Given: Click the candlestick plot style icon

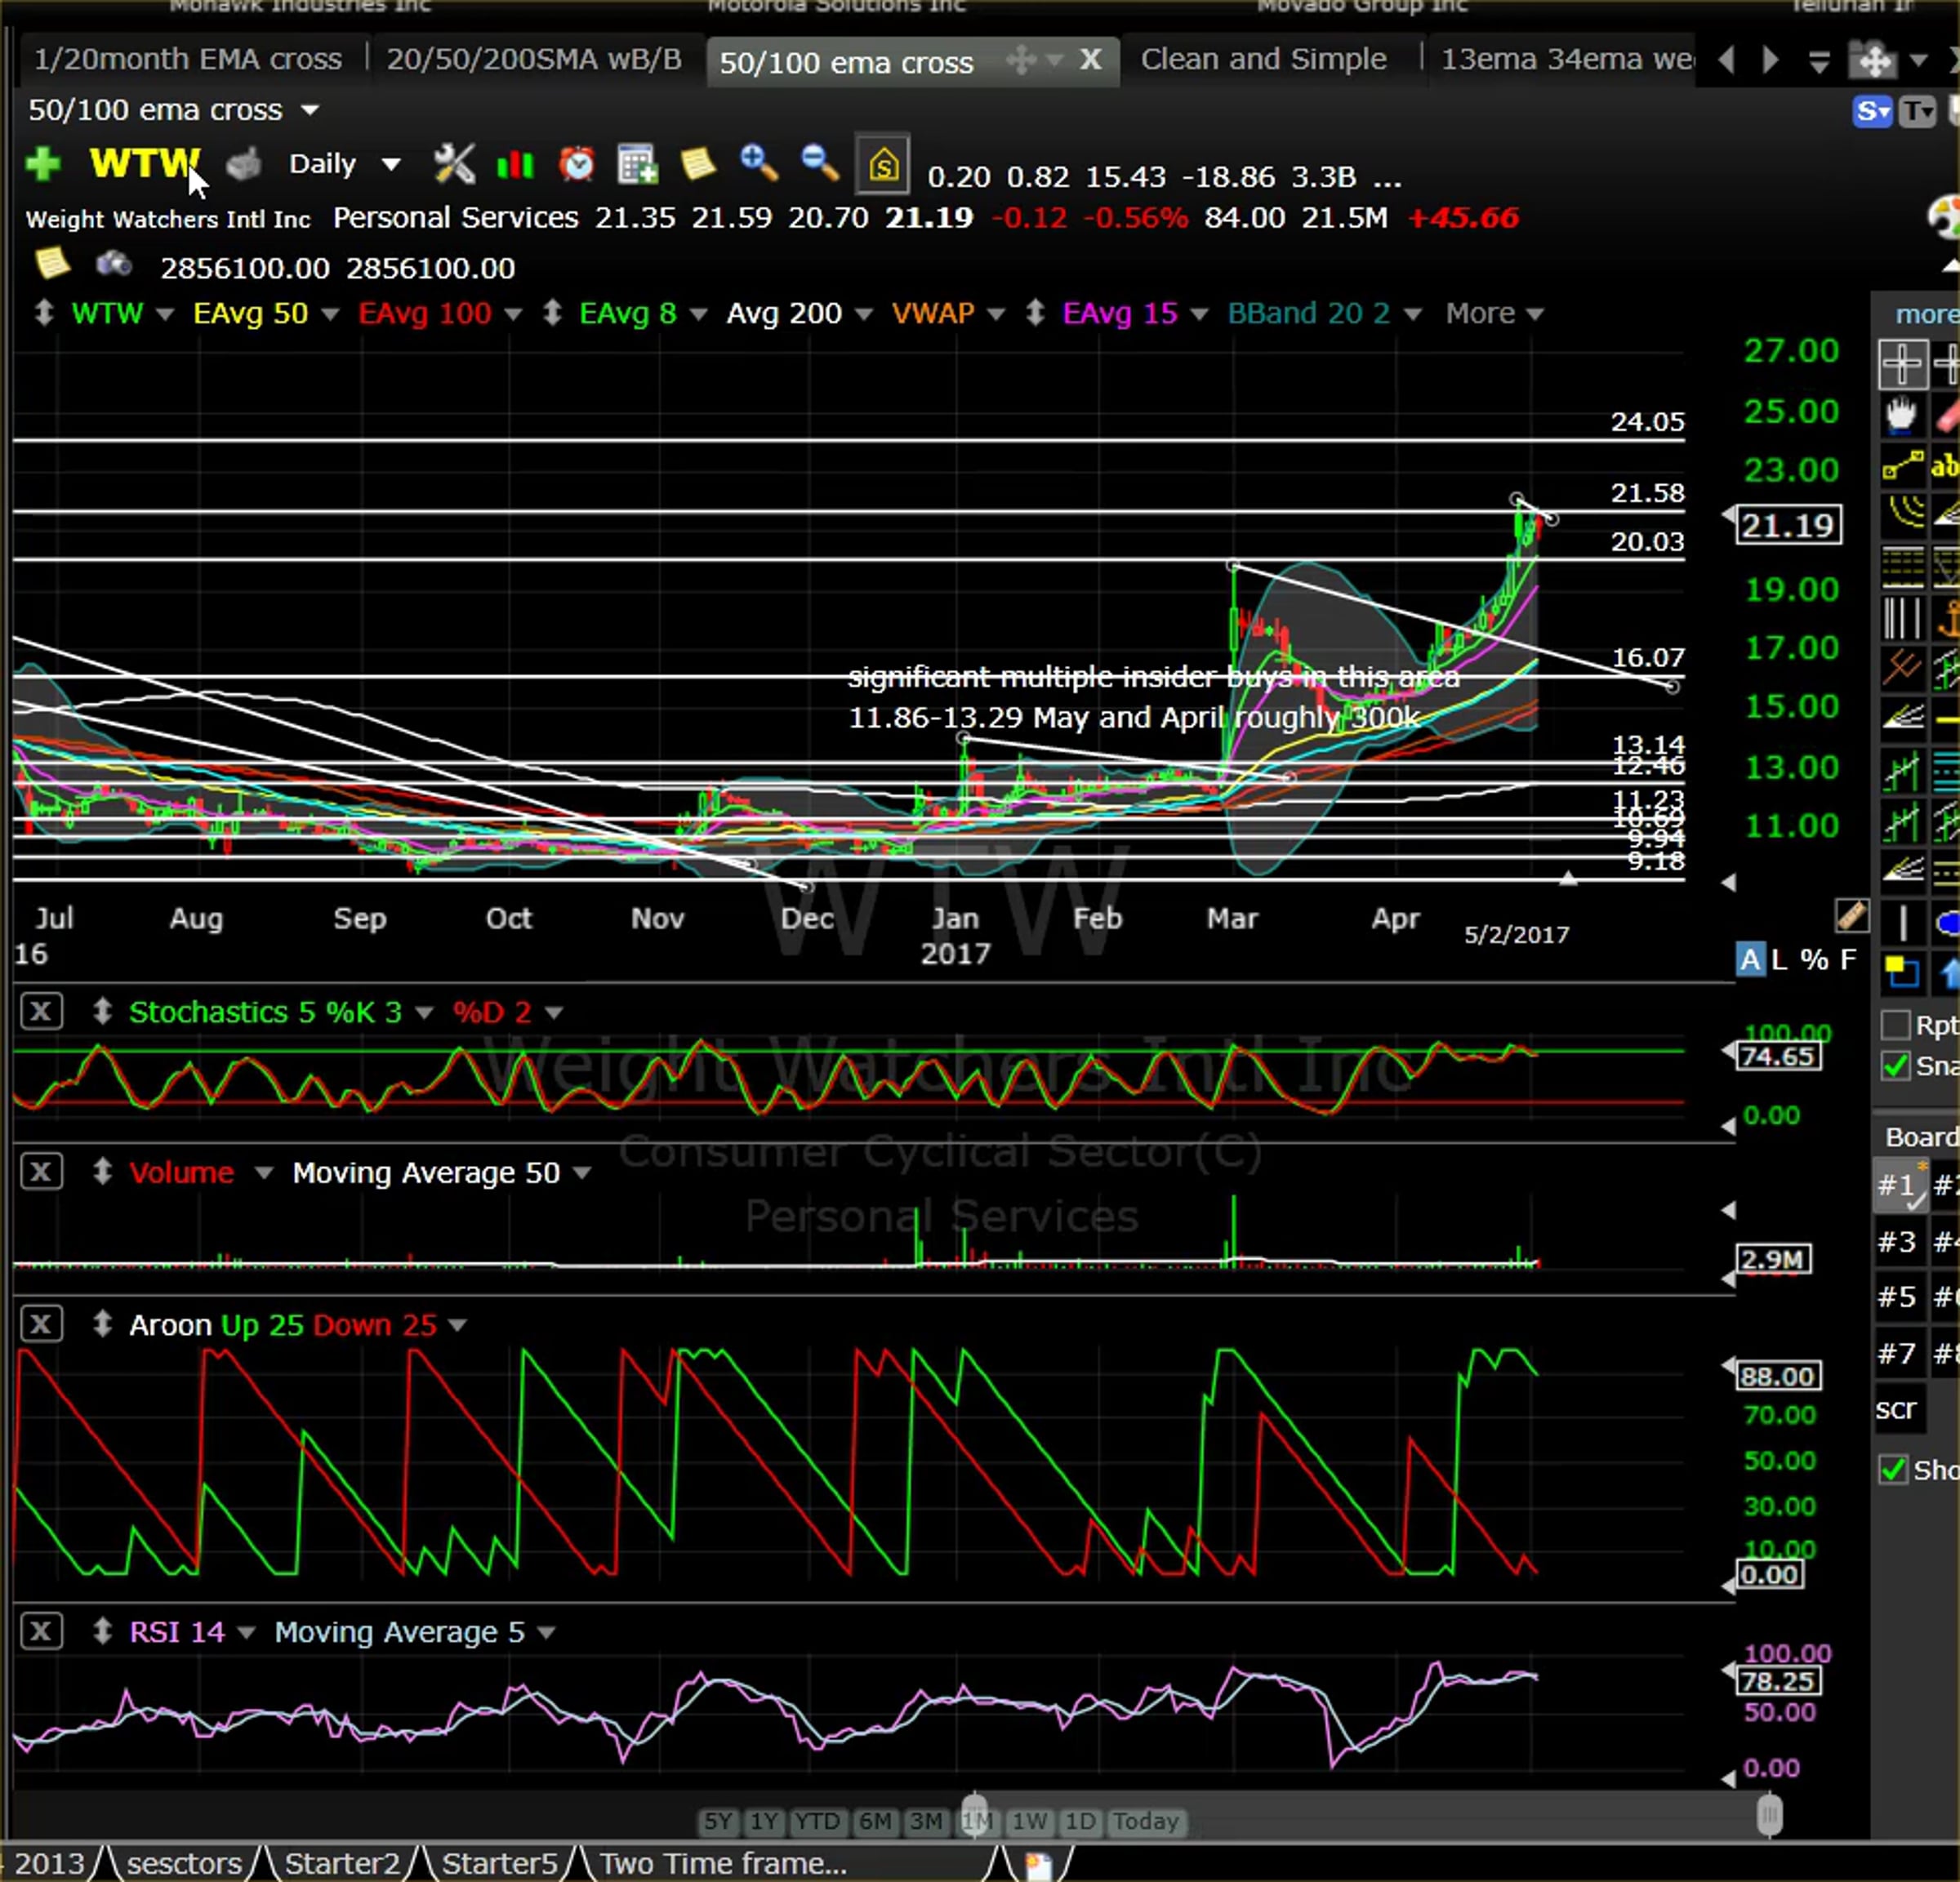Looking at the screenshot, I should tap(515, 164).
